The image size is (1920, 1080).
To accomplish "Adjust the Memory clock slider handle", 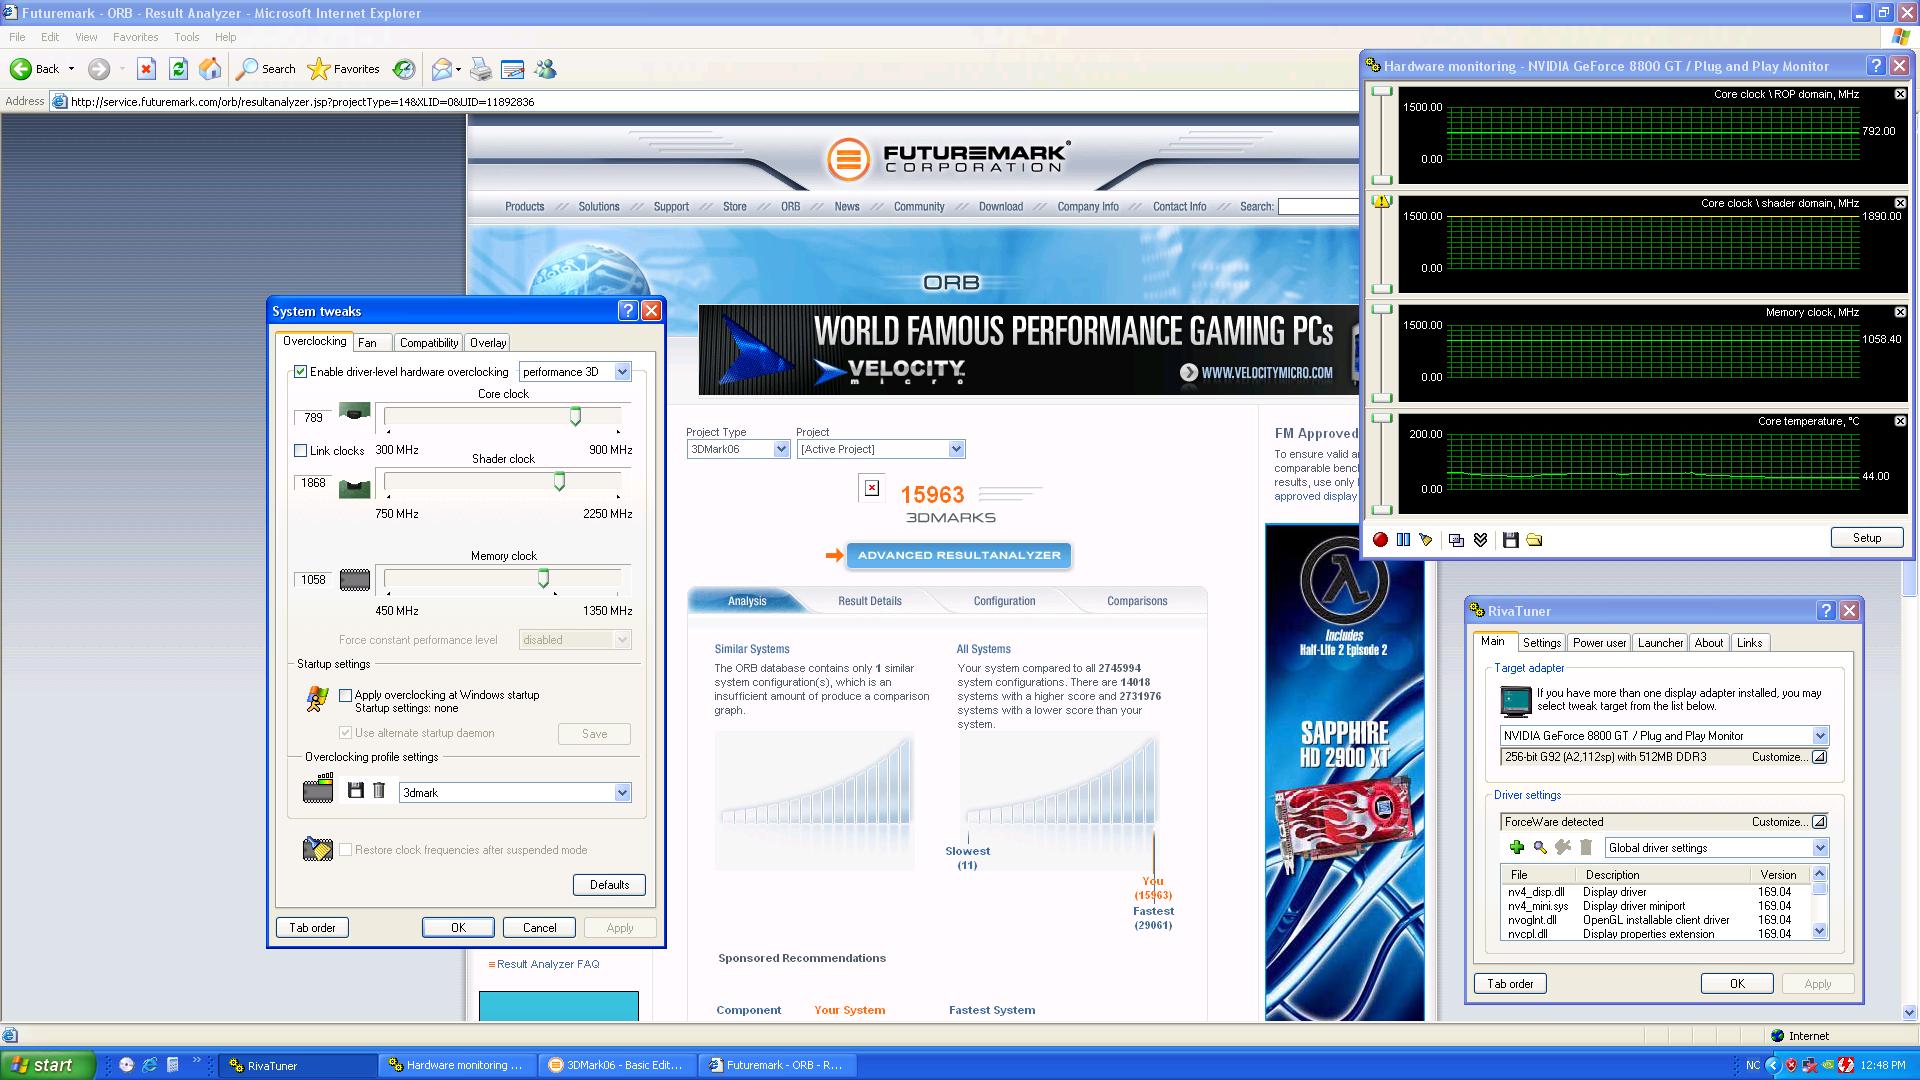I will (x=543, y=578).
